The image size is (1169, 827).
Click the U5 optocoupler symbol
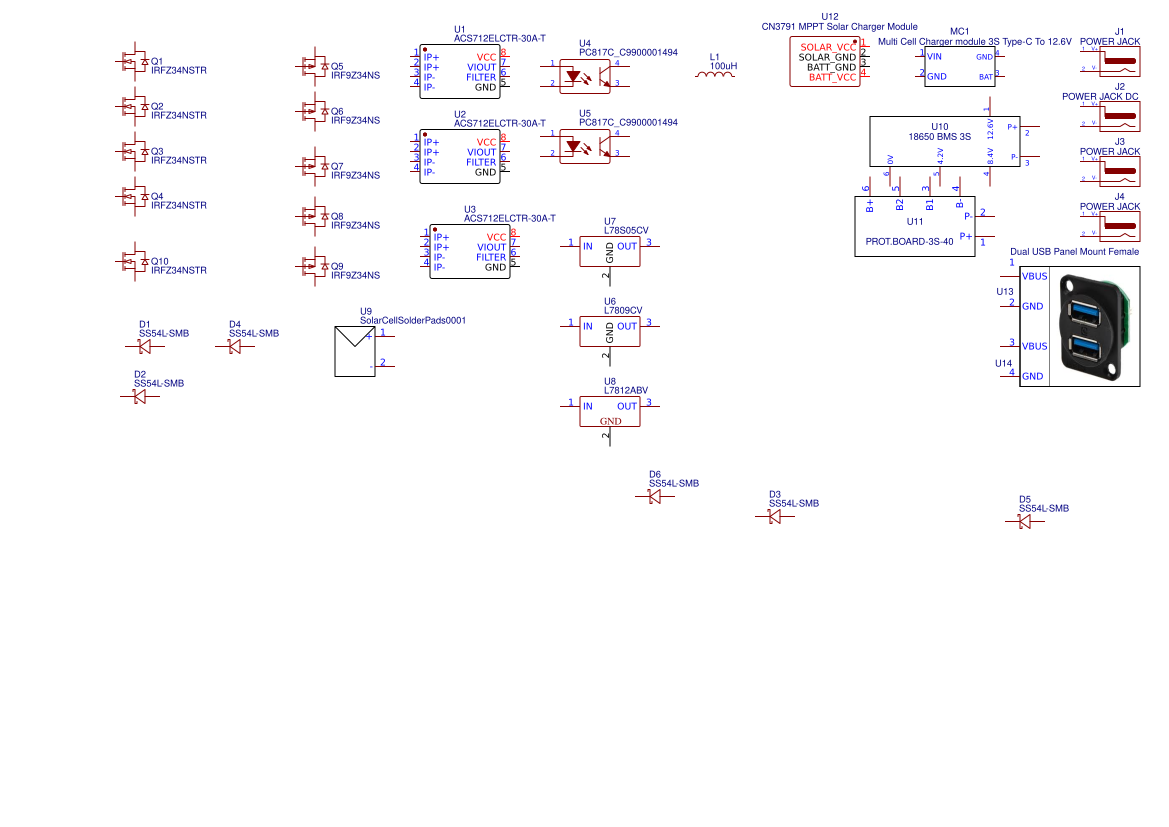coord(585,146)
